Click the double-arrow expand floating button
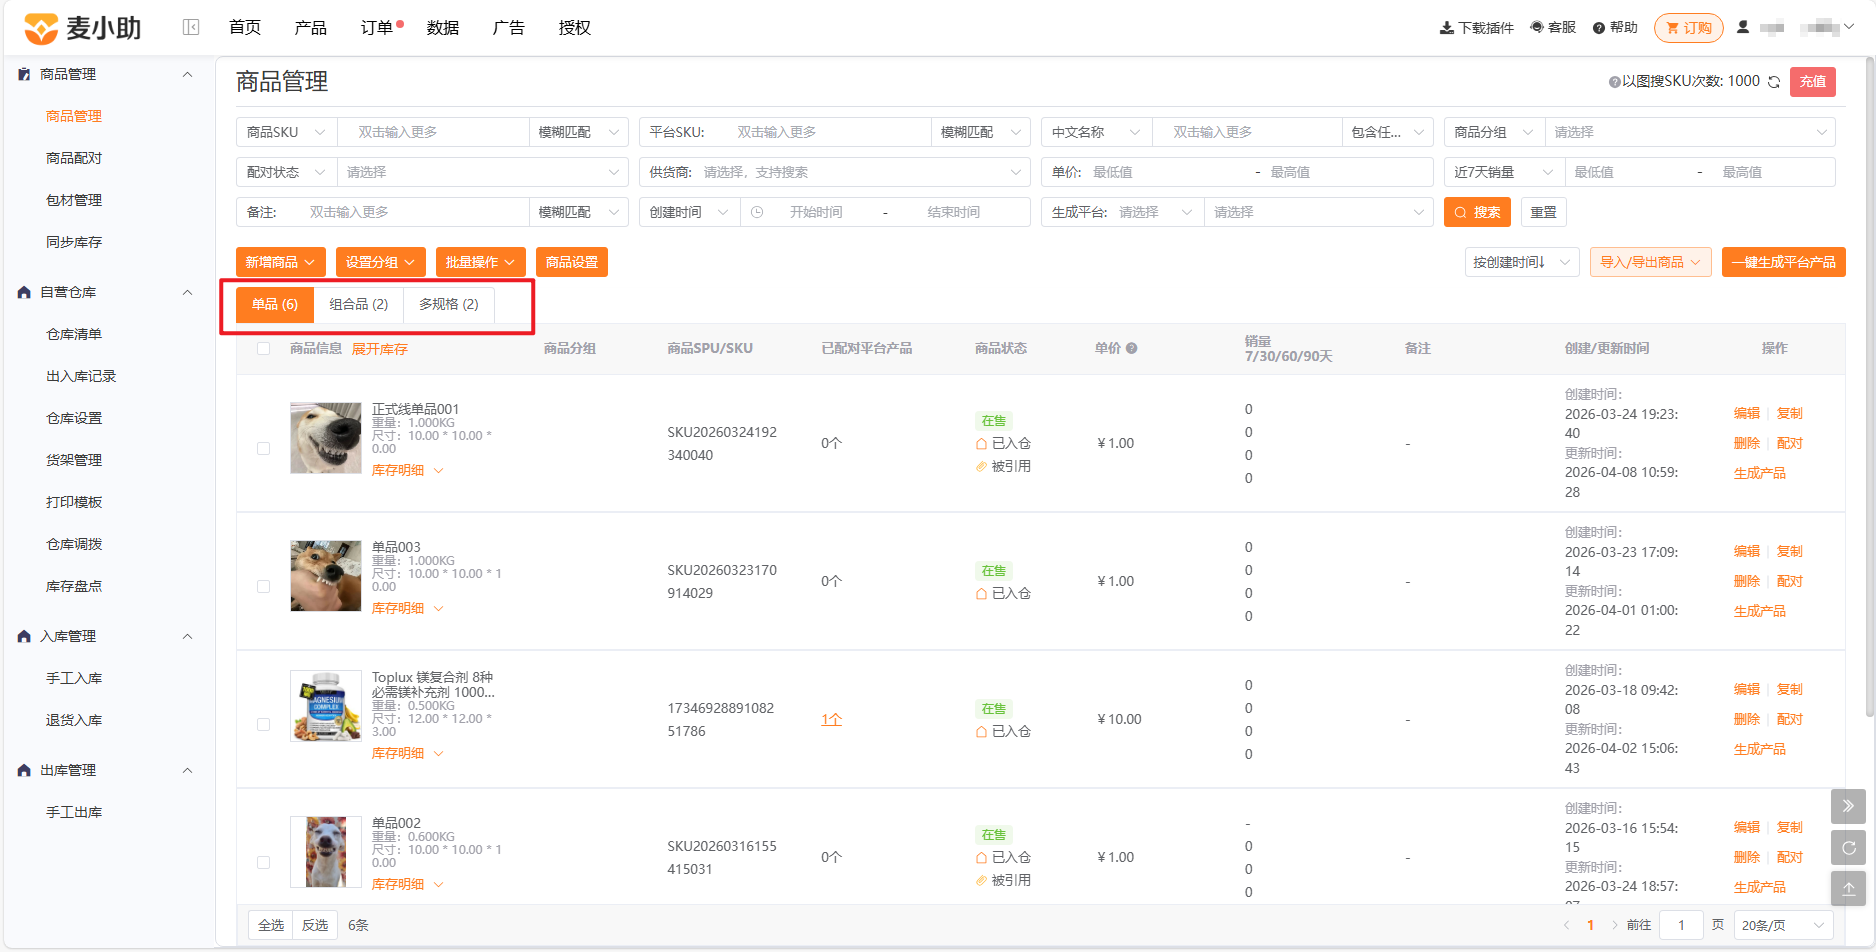This screenshot has width=1876, height=952. [x=1848, y=806]
